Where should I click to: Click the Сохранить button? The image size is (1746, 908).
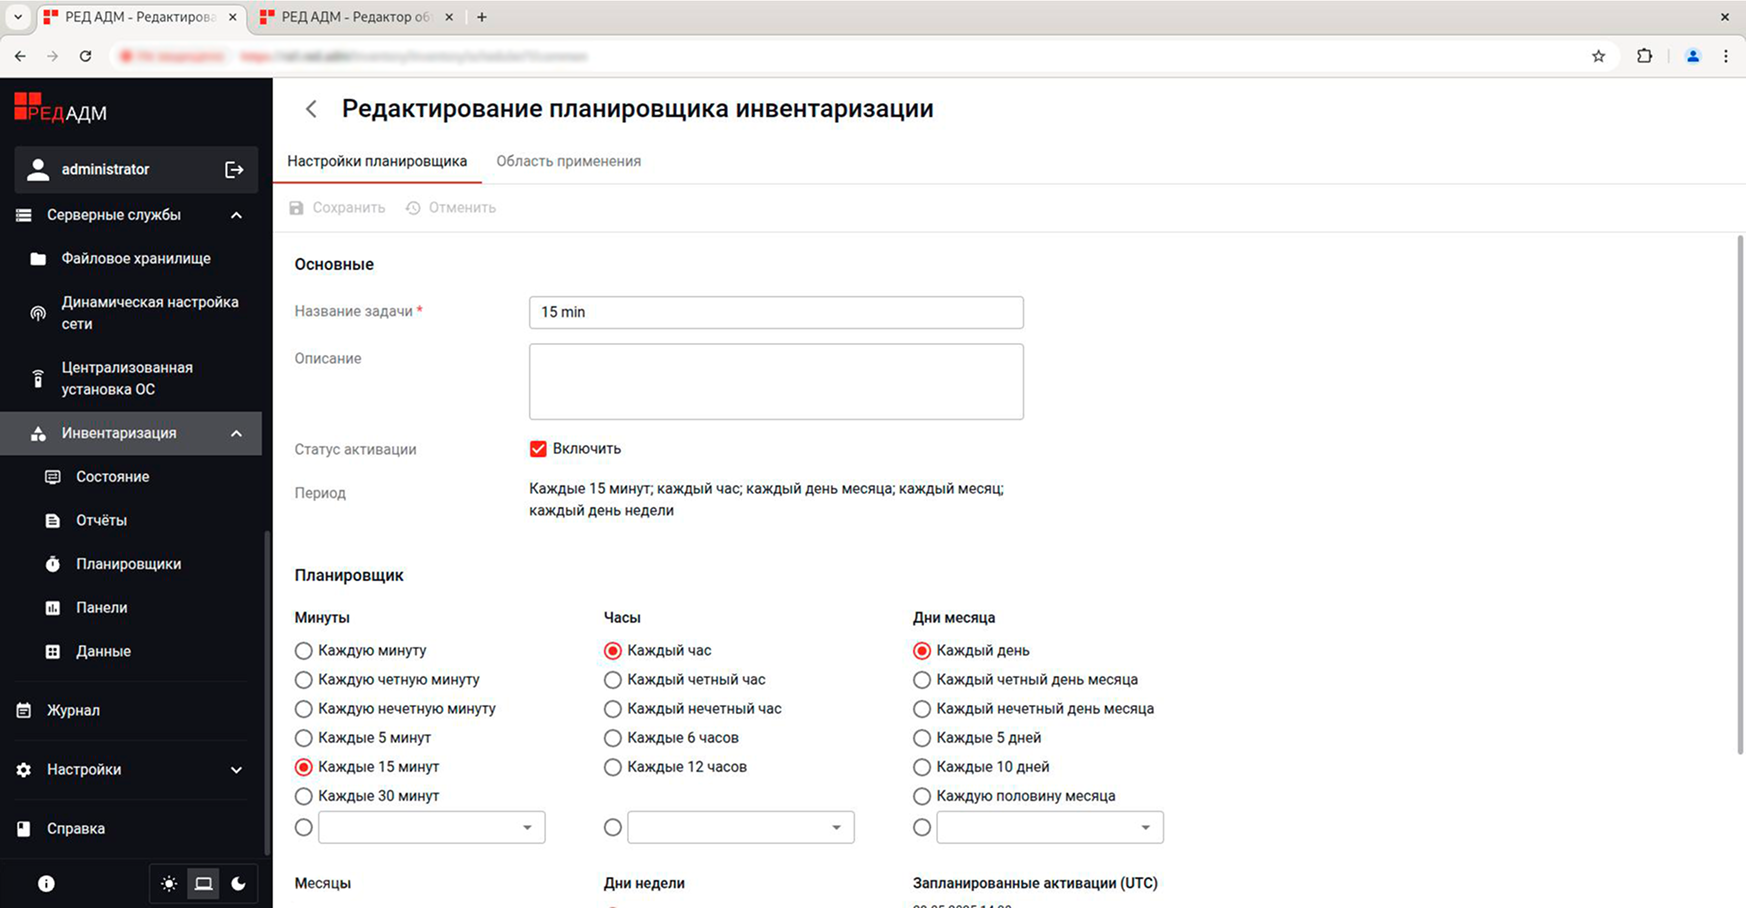[337, 208]
